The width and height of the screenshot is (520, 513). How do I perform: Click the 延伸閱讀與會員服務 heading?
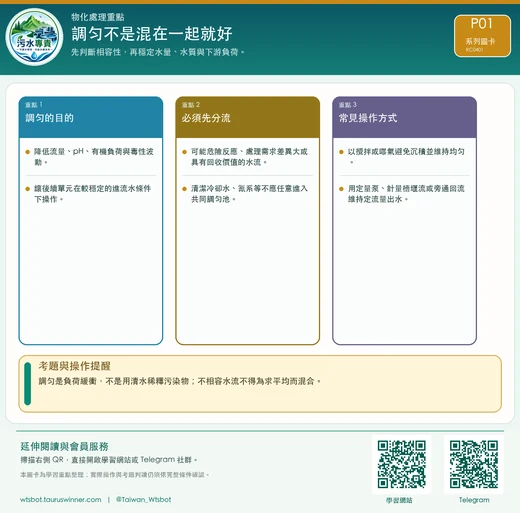tap(64, 446)
